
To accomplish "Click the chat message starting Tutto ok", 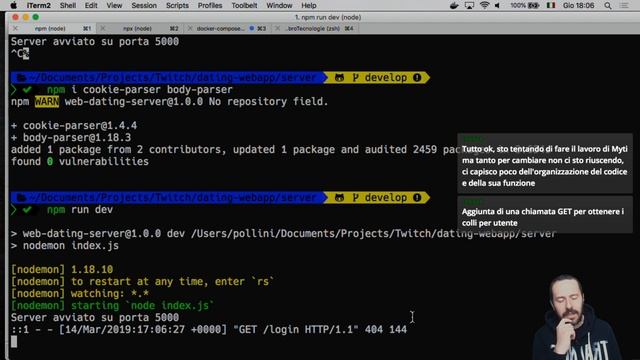I will pyautogui.click(x=545, y=163).
